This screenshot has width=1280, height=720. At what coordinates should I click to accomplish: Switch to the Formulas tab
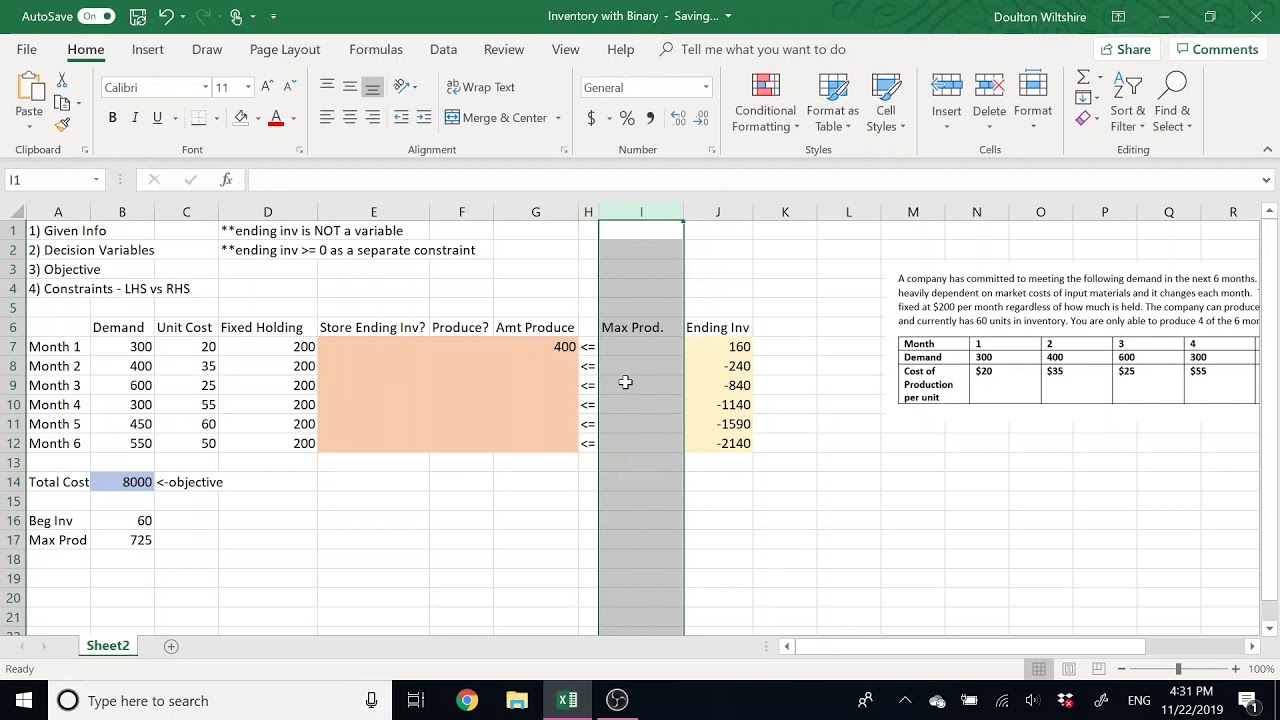click(376, 49)
